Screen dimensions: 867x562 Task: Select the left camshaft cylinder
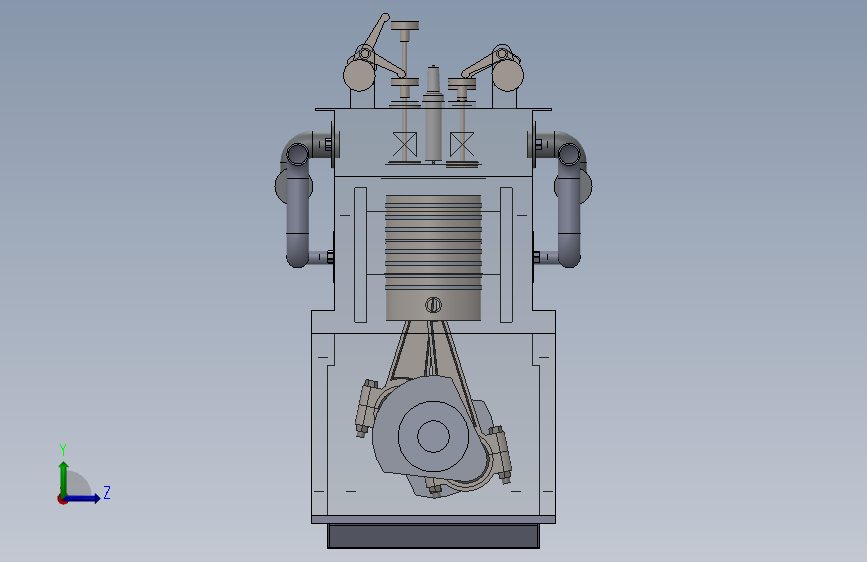[359, 75]
